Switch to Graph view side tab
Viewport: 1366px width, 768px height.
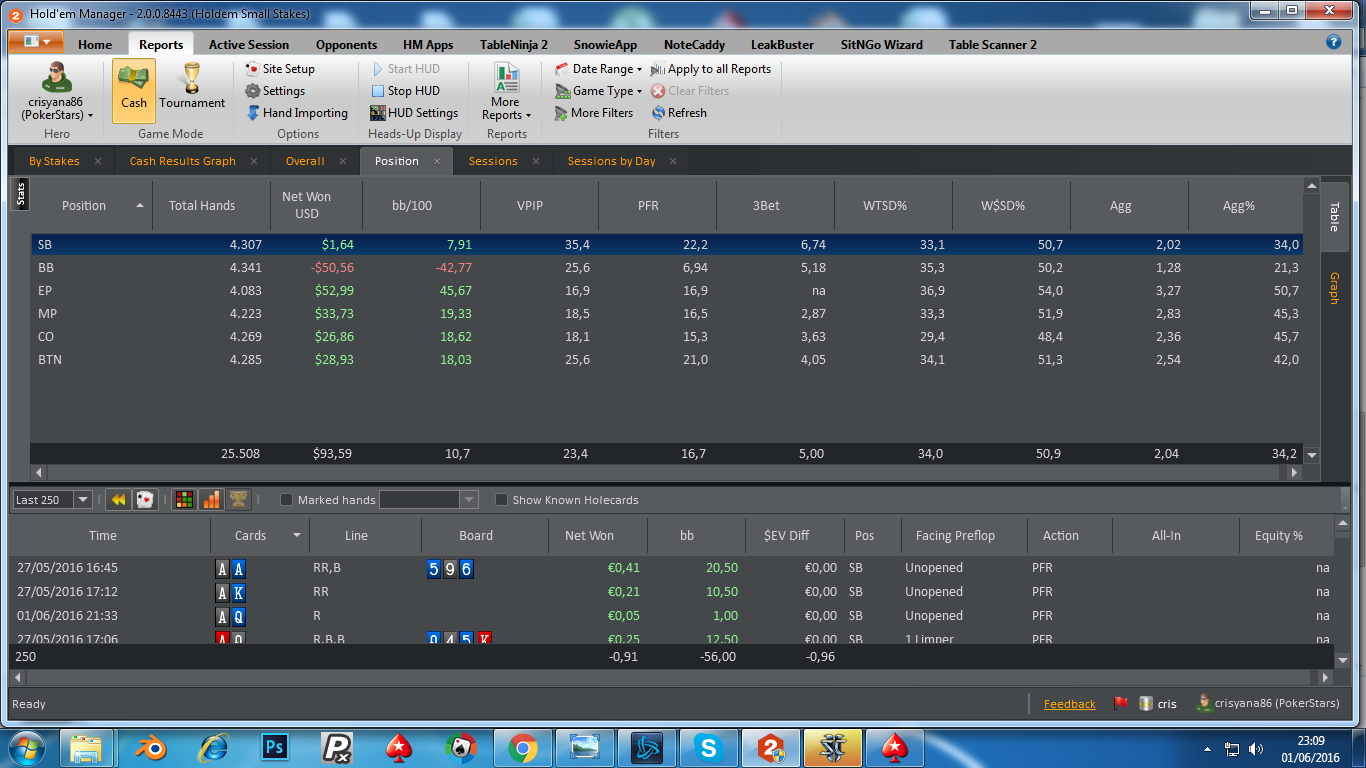(x=1333, y=287)
